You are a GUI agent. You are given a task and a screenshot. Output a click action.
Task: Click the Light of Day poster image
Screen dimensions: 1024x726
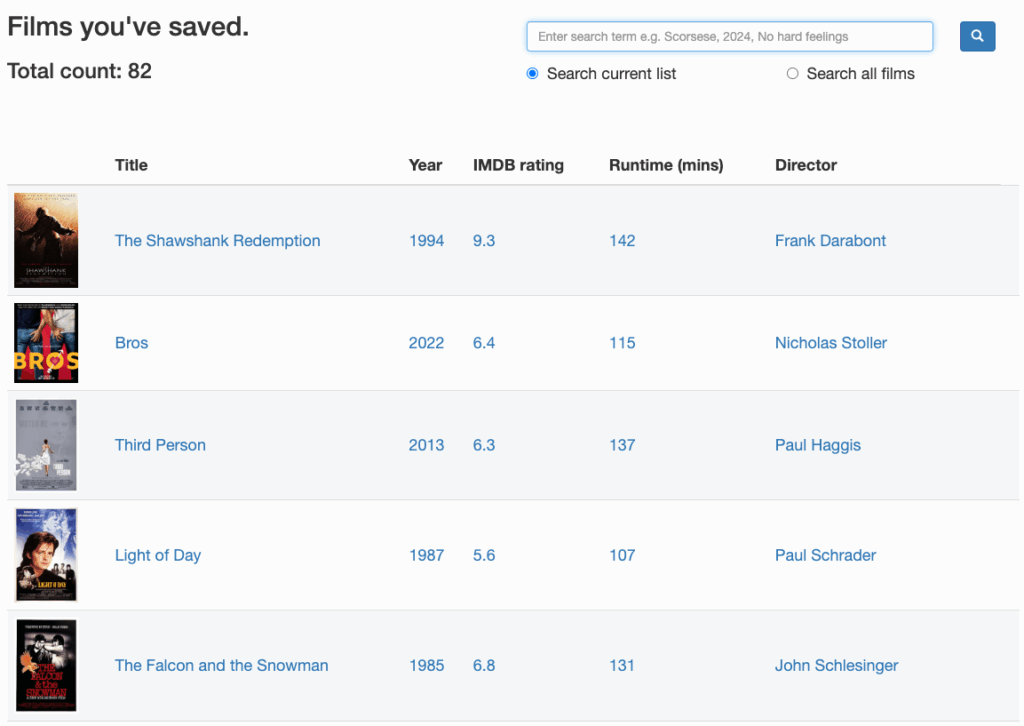[x=46, y=555]
